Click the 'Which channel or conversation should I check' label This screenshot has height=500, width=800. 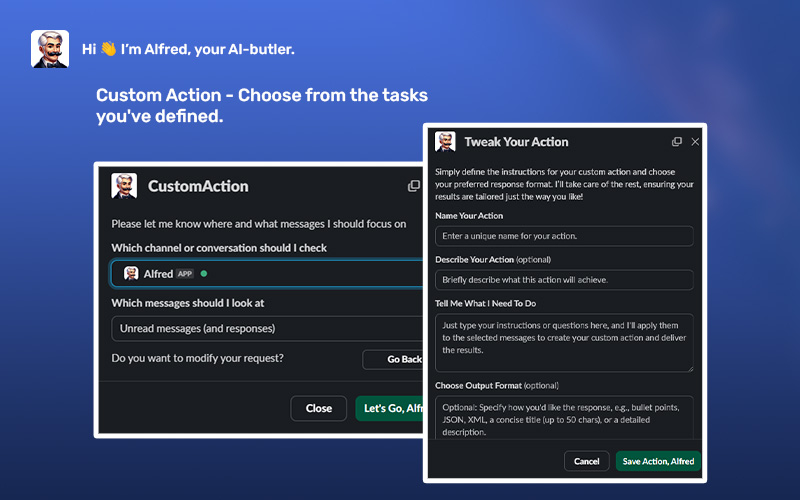click(219, 248)
